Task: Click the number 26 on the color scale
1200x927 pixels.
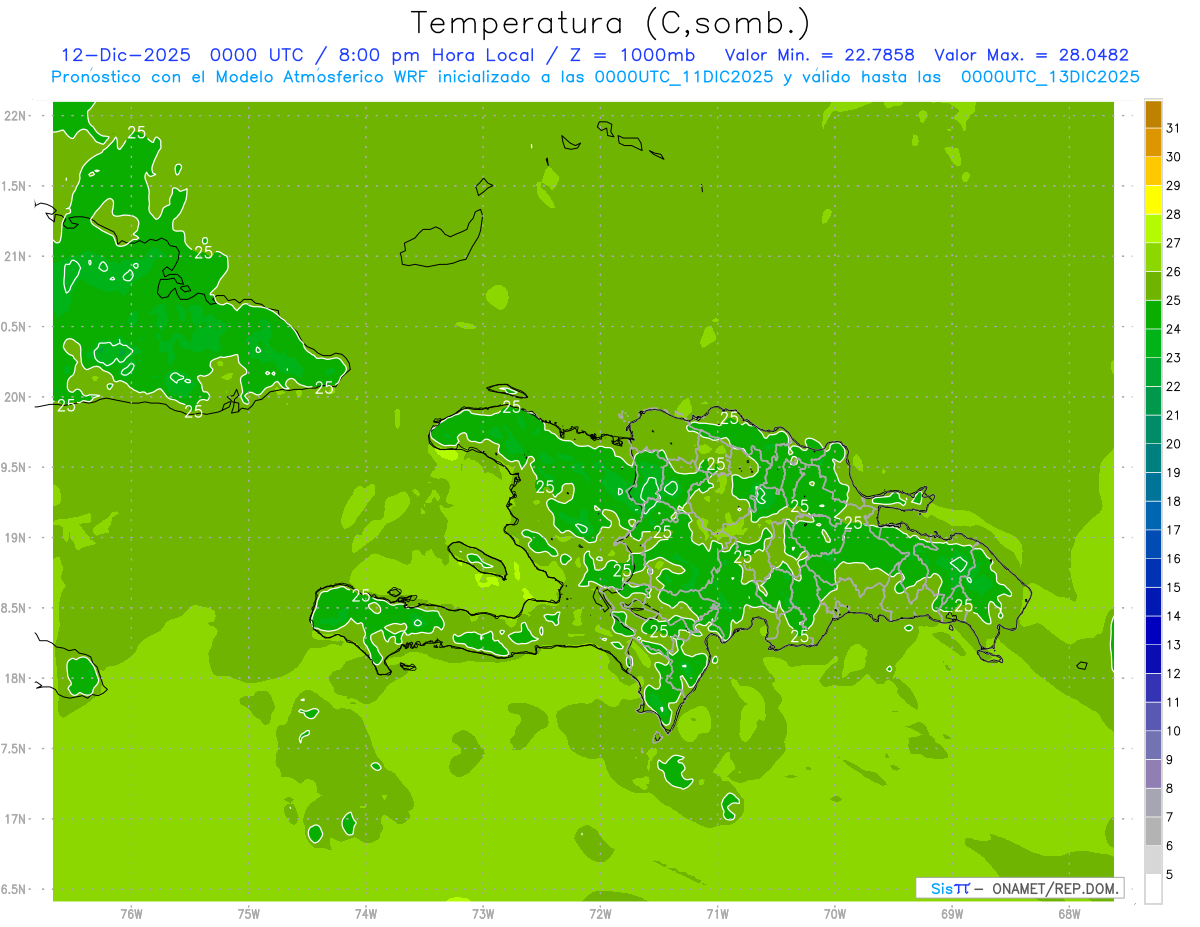Action: click(x=1174, y=271)
